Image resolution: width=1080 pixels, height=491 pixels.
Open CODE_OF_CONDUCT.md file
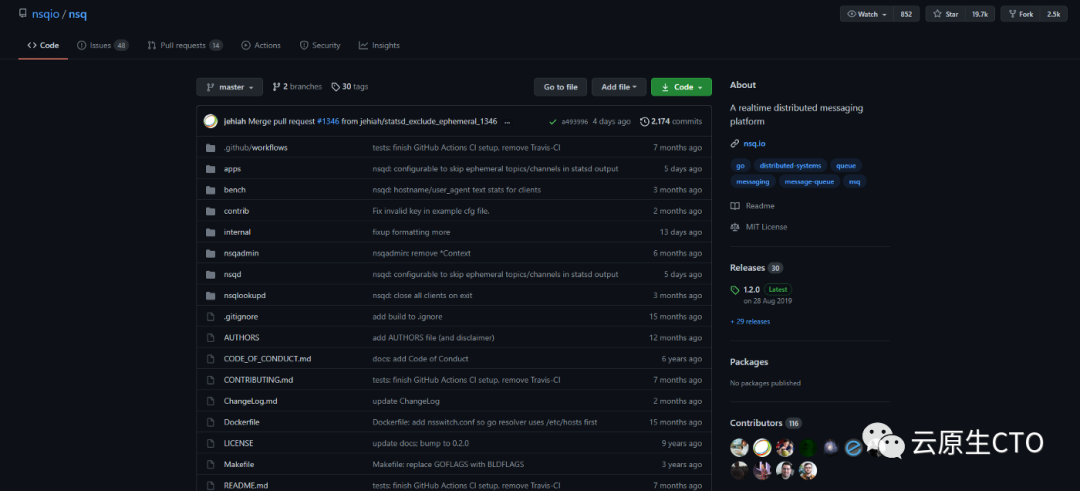(267, 359)
